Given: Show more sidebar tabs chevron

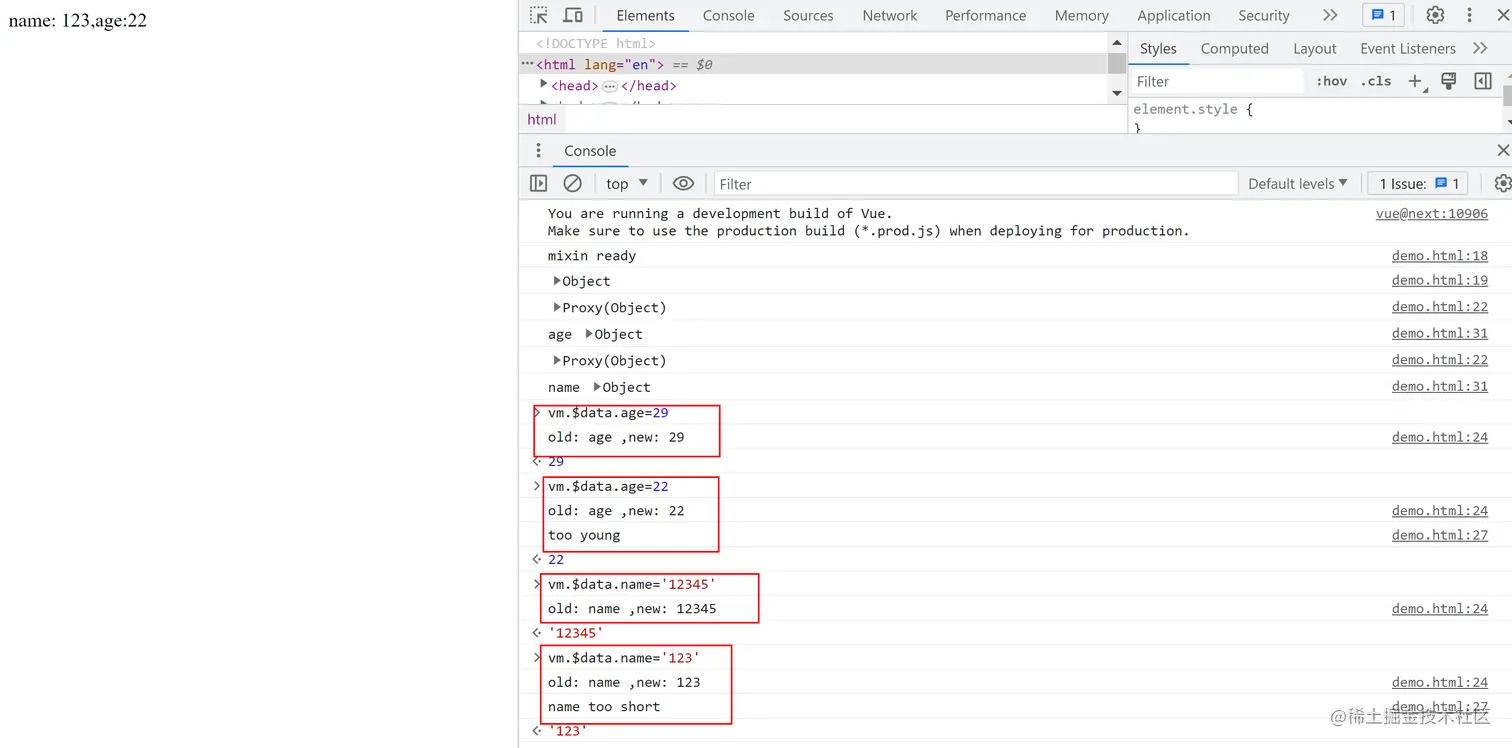Looking at the screenshot, I should (1480, 48).
